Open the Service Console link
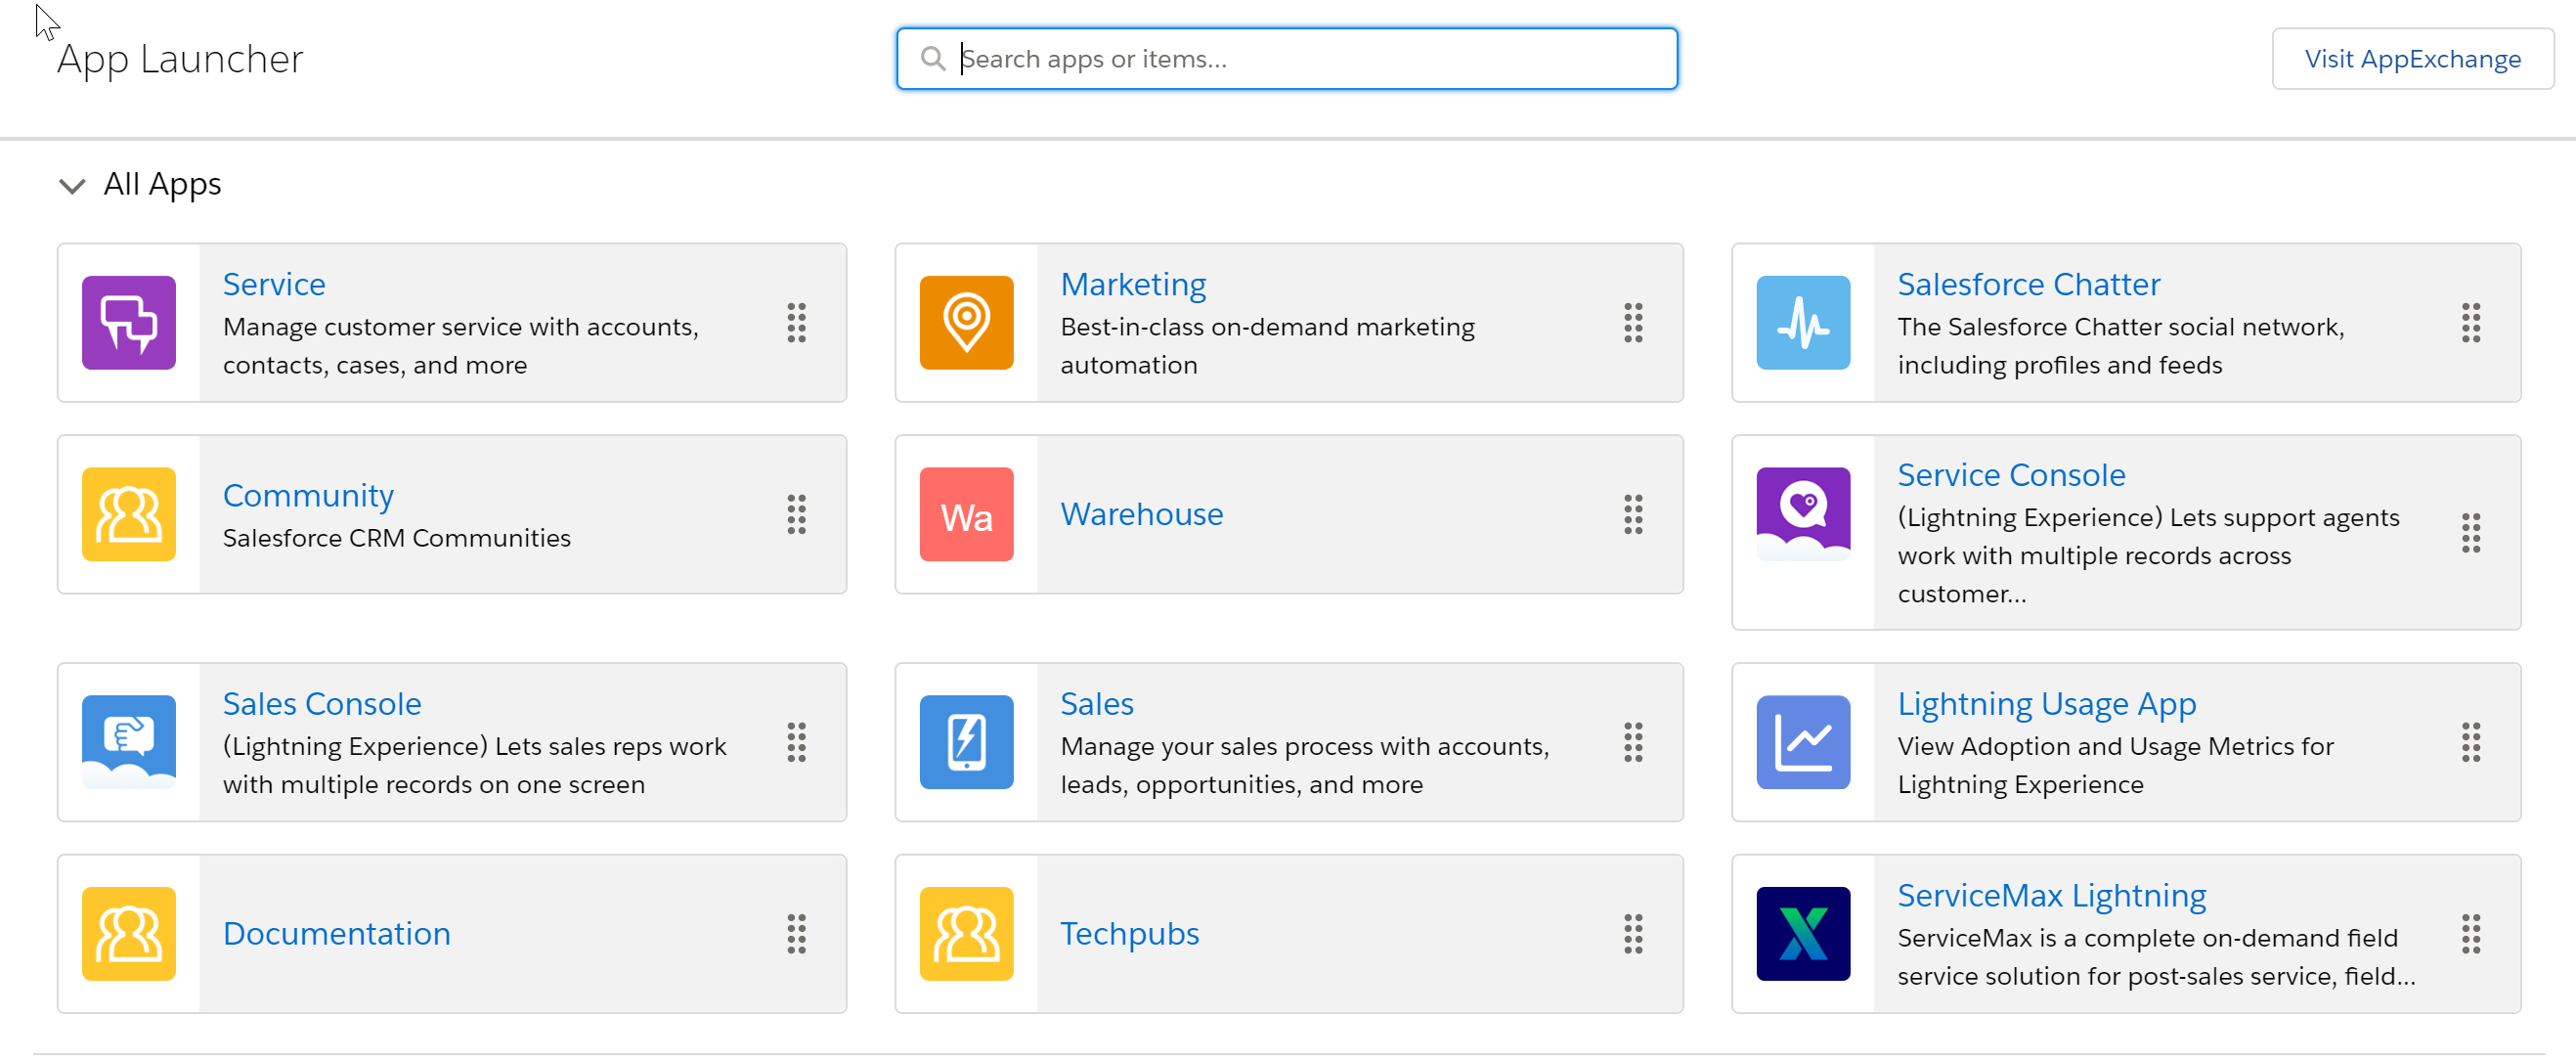Screen dimensions: 2576x1061 [2011, 475]
